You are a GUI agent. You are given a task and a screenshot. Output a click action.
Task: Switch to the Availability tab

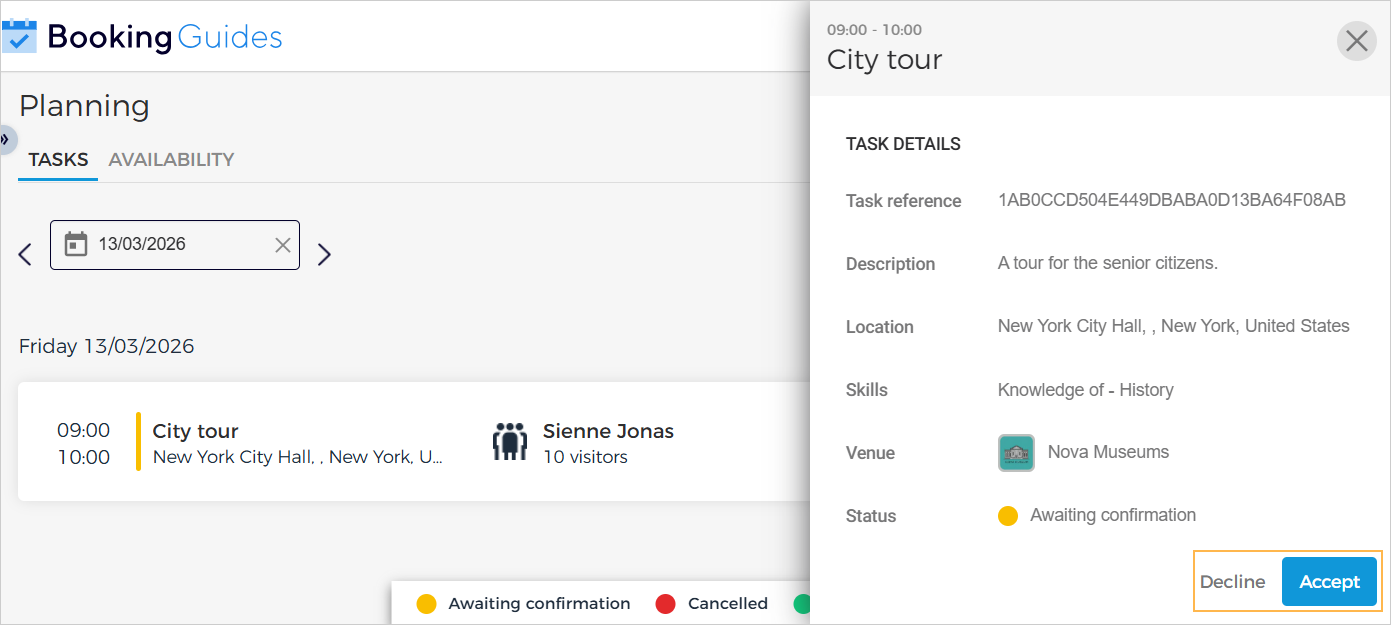[171, 160]
